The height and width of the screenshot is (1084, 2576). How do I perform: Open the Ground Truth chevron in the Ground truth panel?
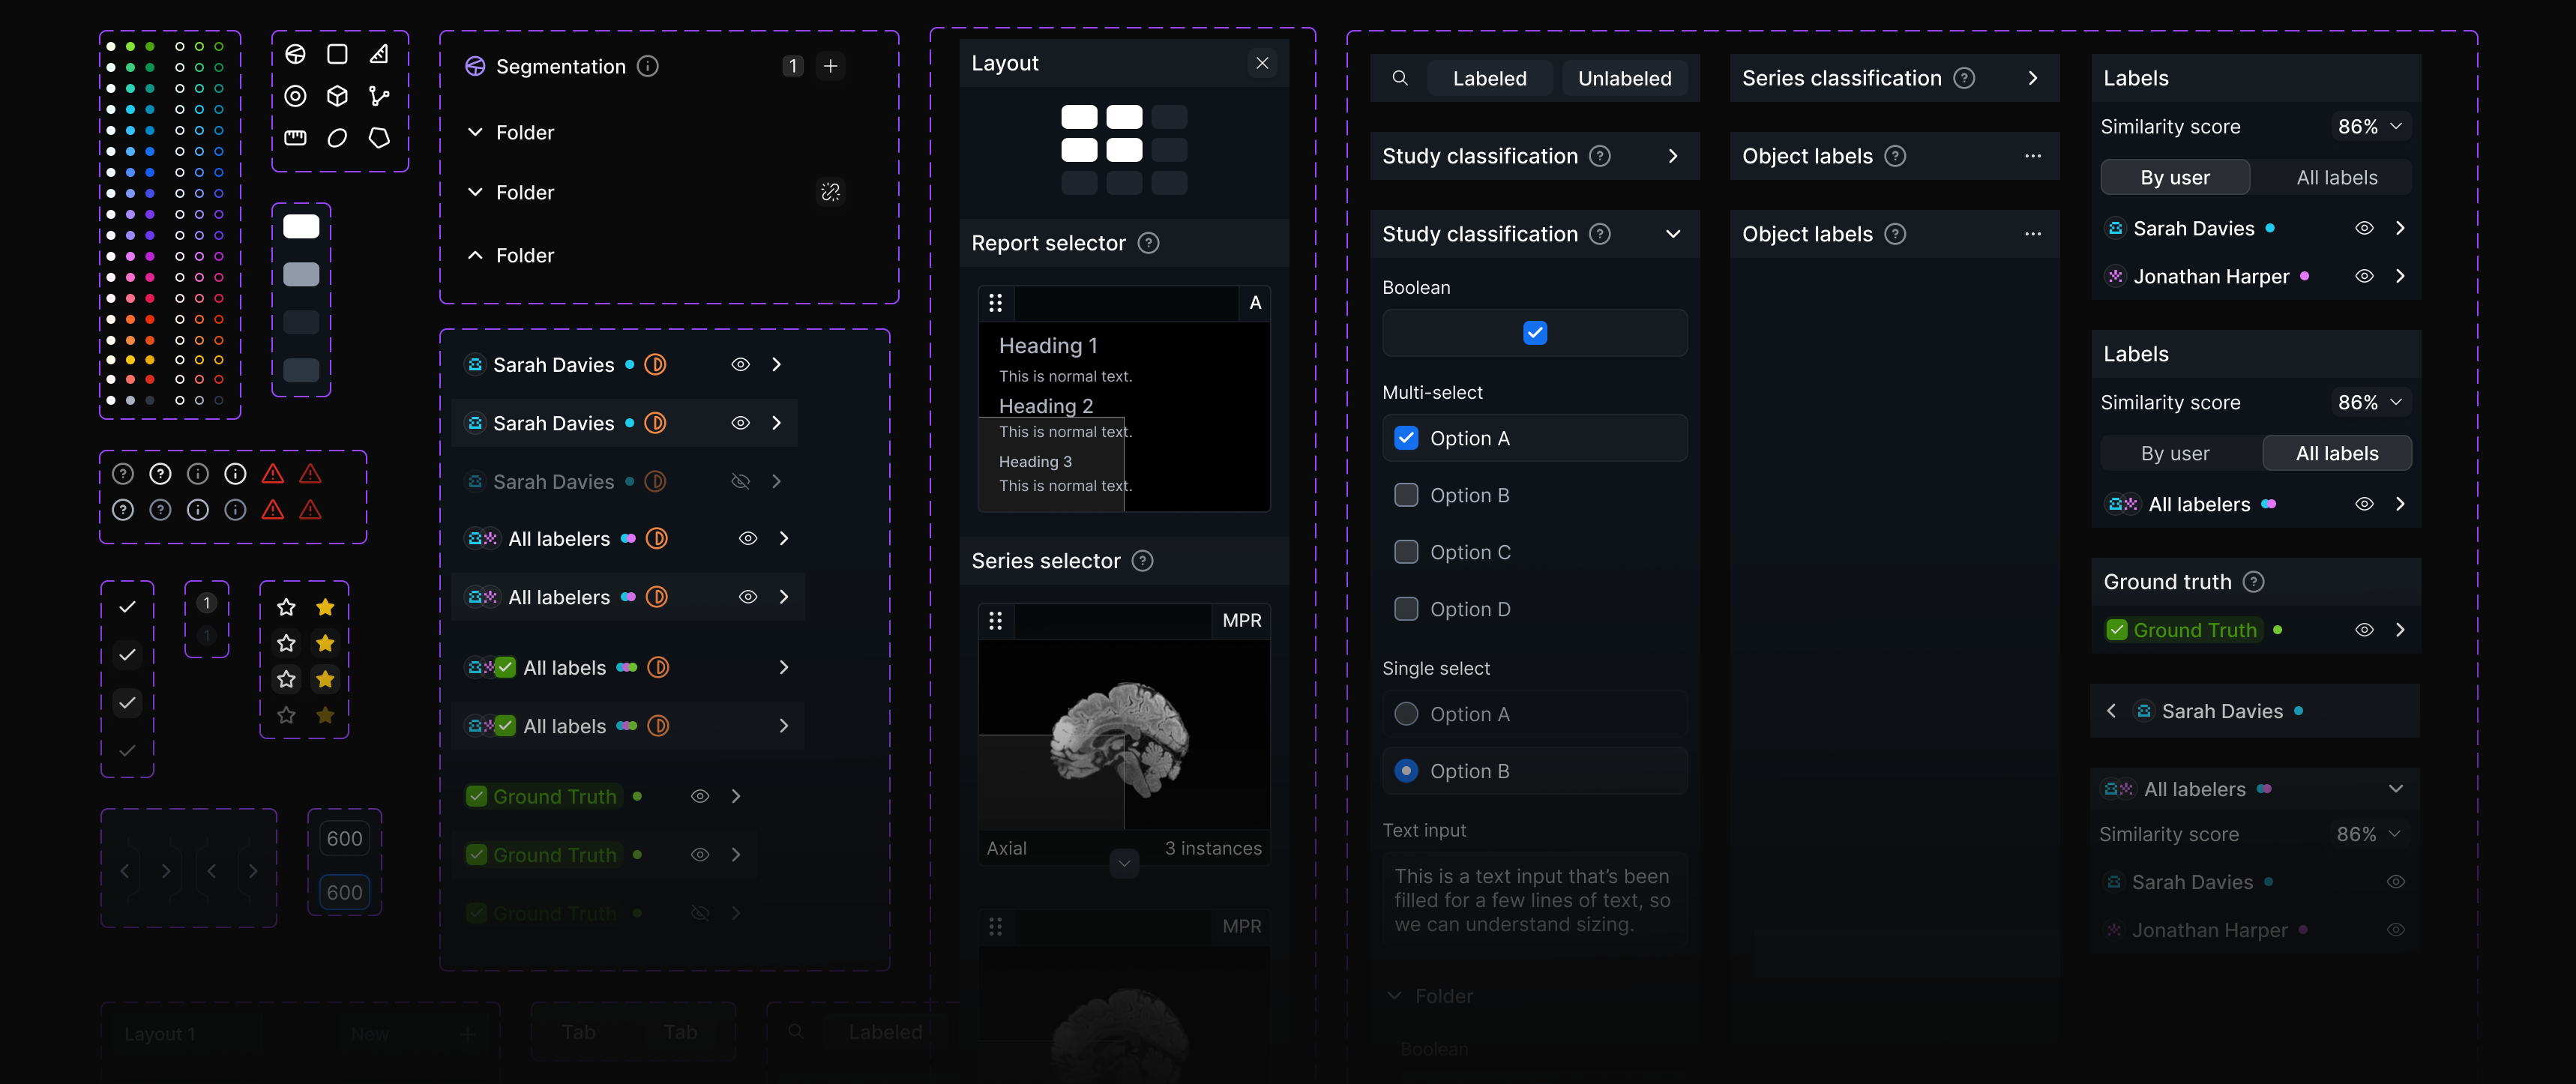(x=2400, y=630)
